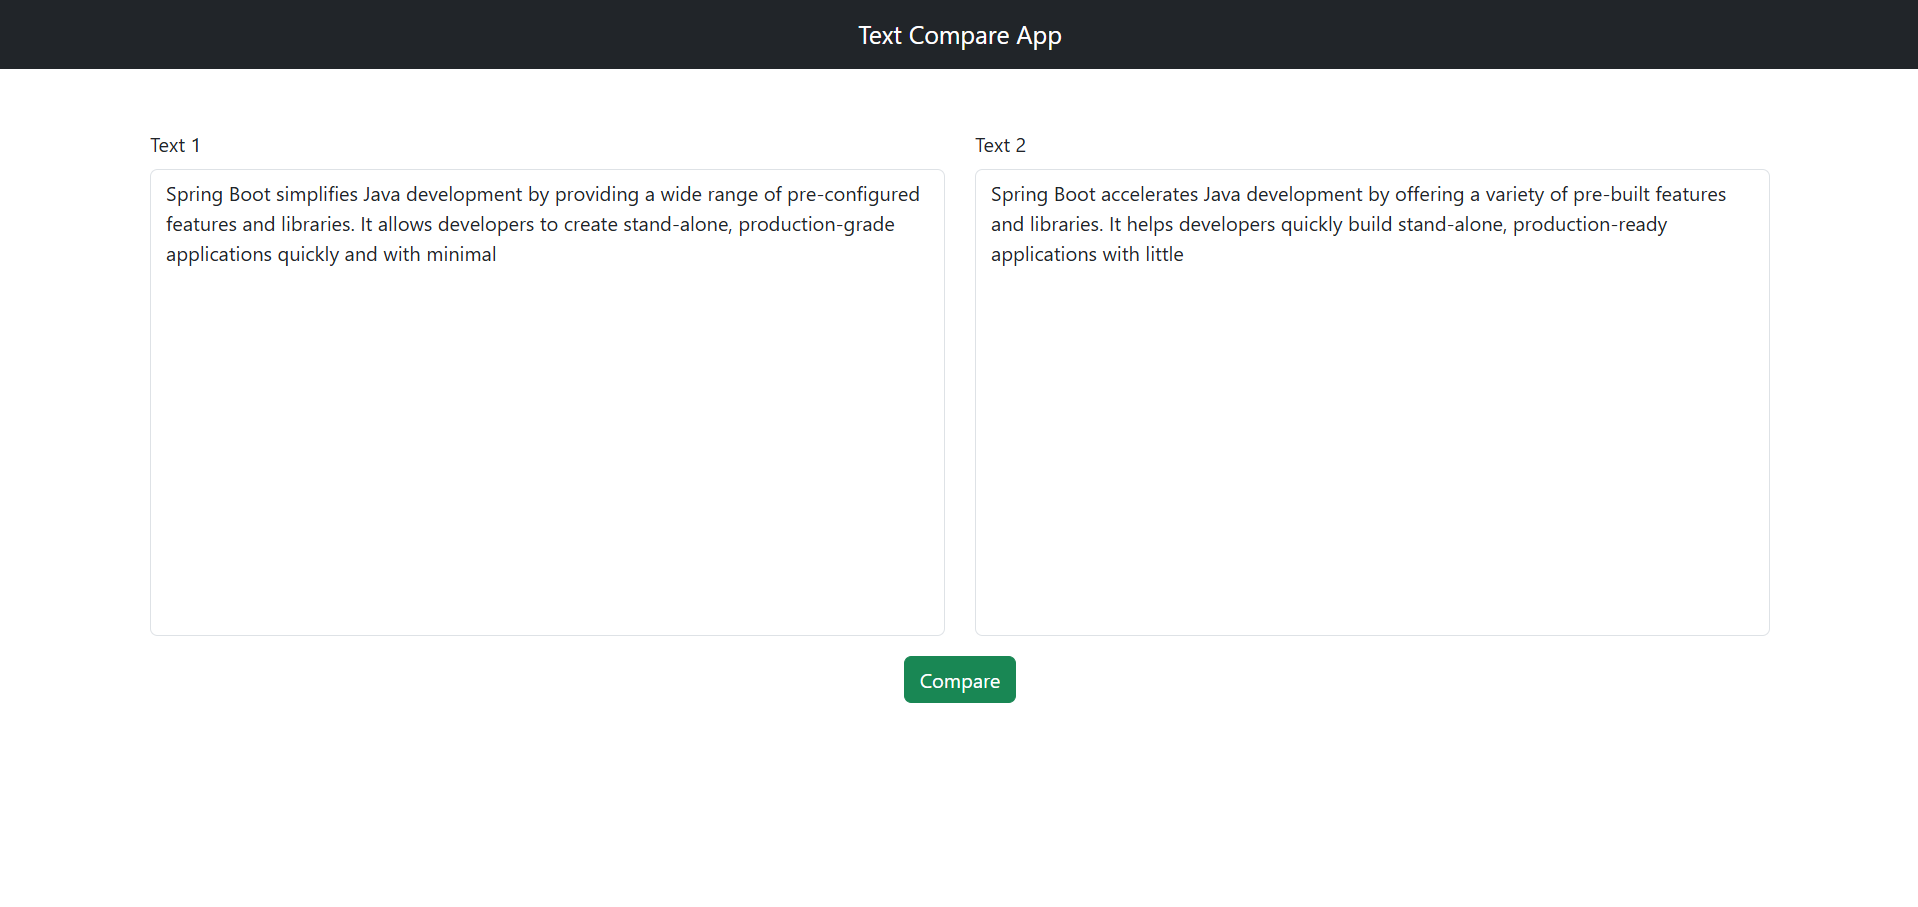Click the word 'providing' in Text 1
The height and width of the screenshot is (907, 1918).
point(597,194)
